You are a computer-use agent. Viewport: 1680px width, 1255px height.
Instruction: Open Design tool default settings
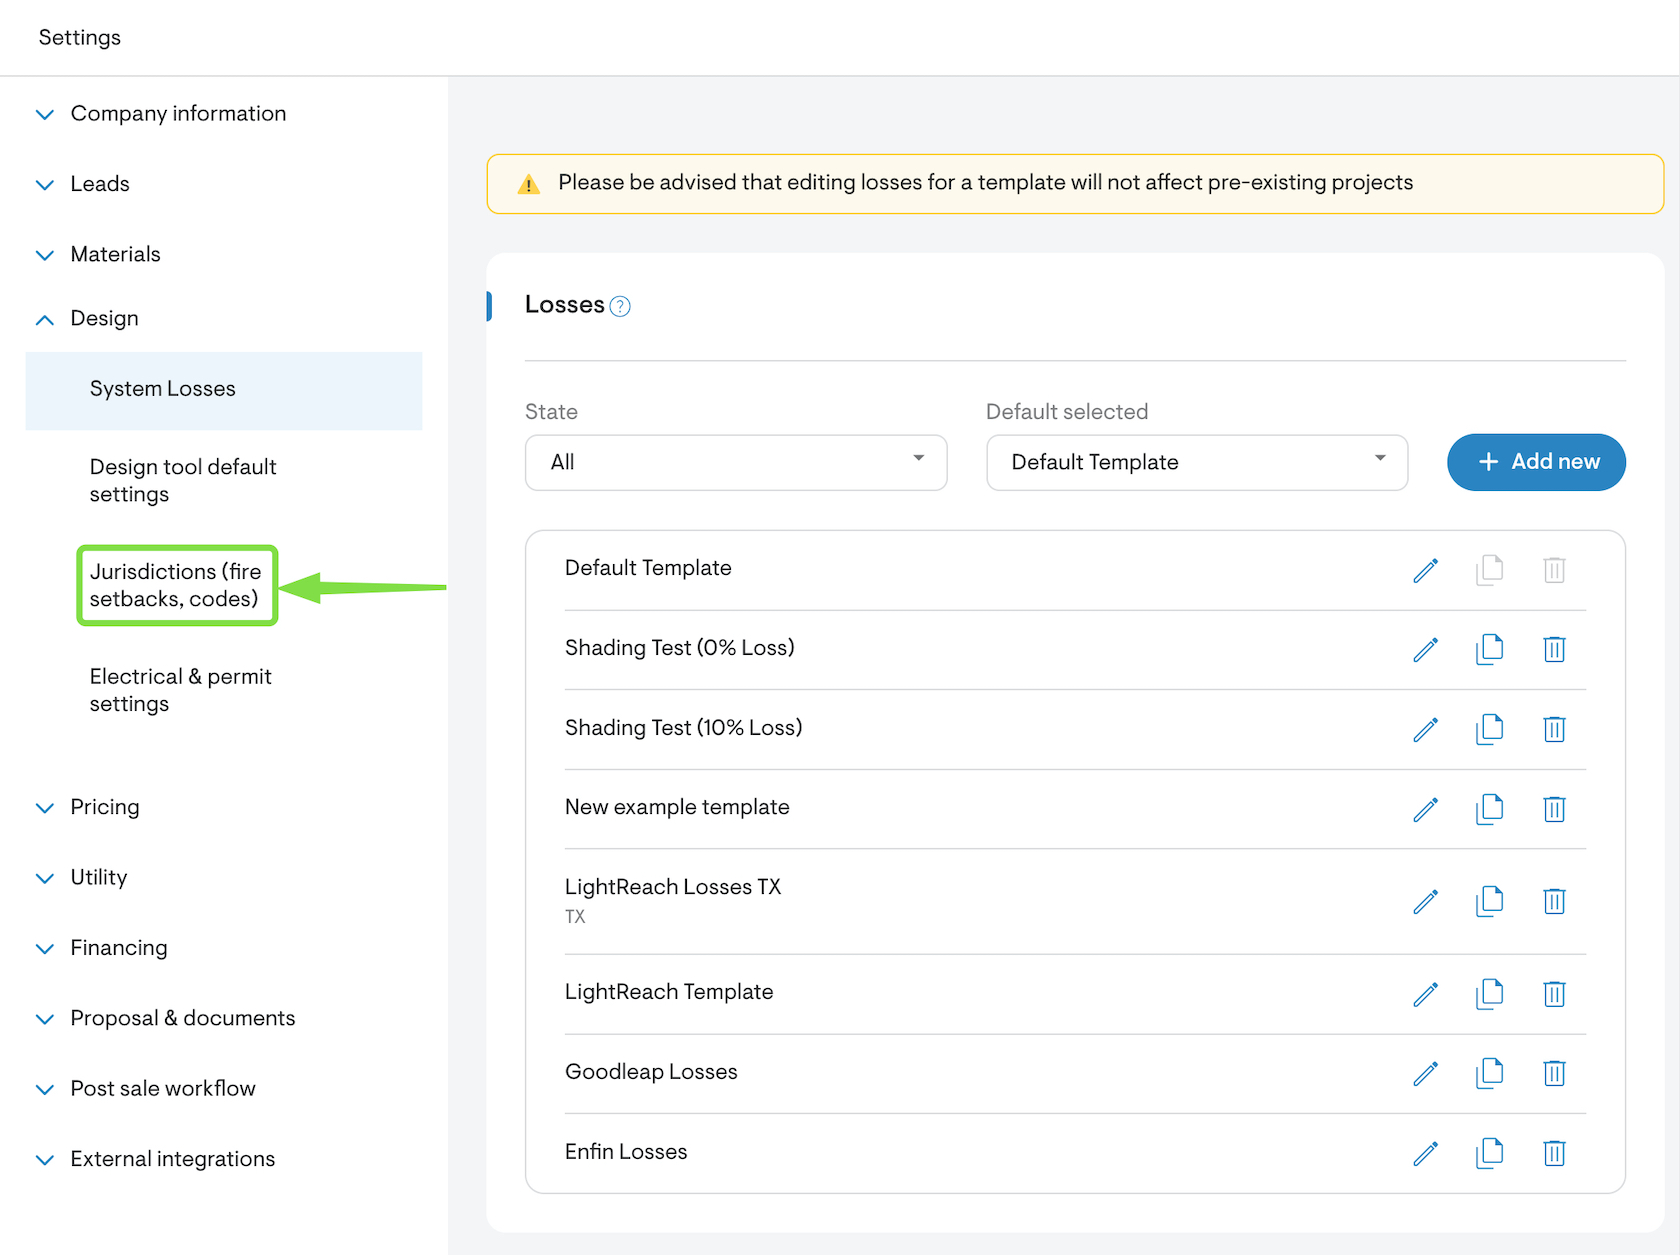click(183, 480)
